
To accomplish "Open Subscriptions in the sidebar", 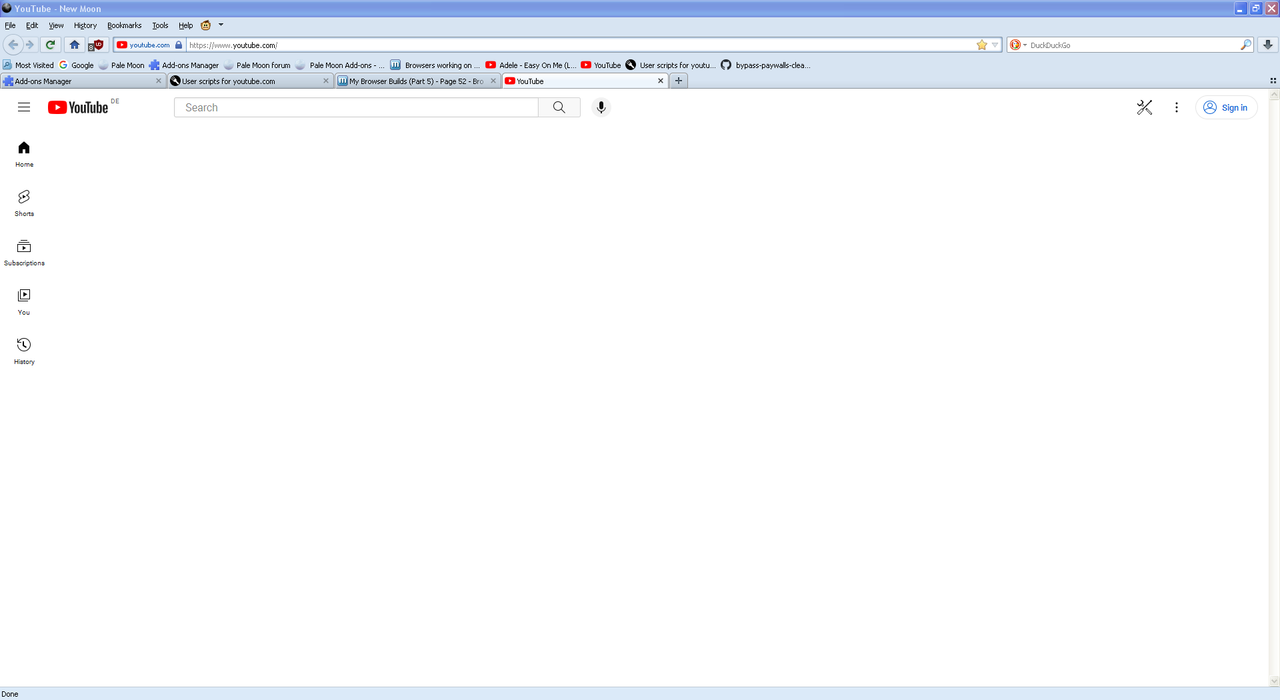I will (x=24, y=252).
